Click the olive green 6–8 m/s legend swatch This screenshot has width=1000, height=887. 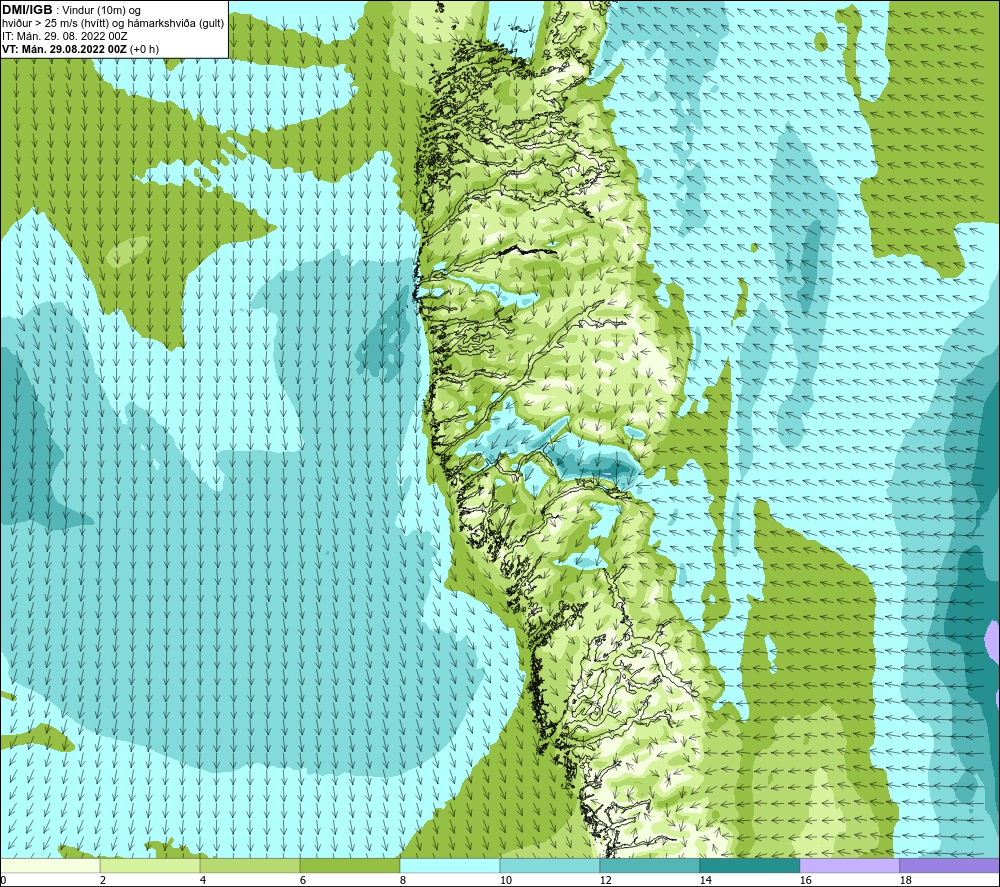(349, 865)
